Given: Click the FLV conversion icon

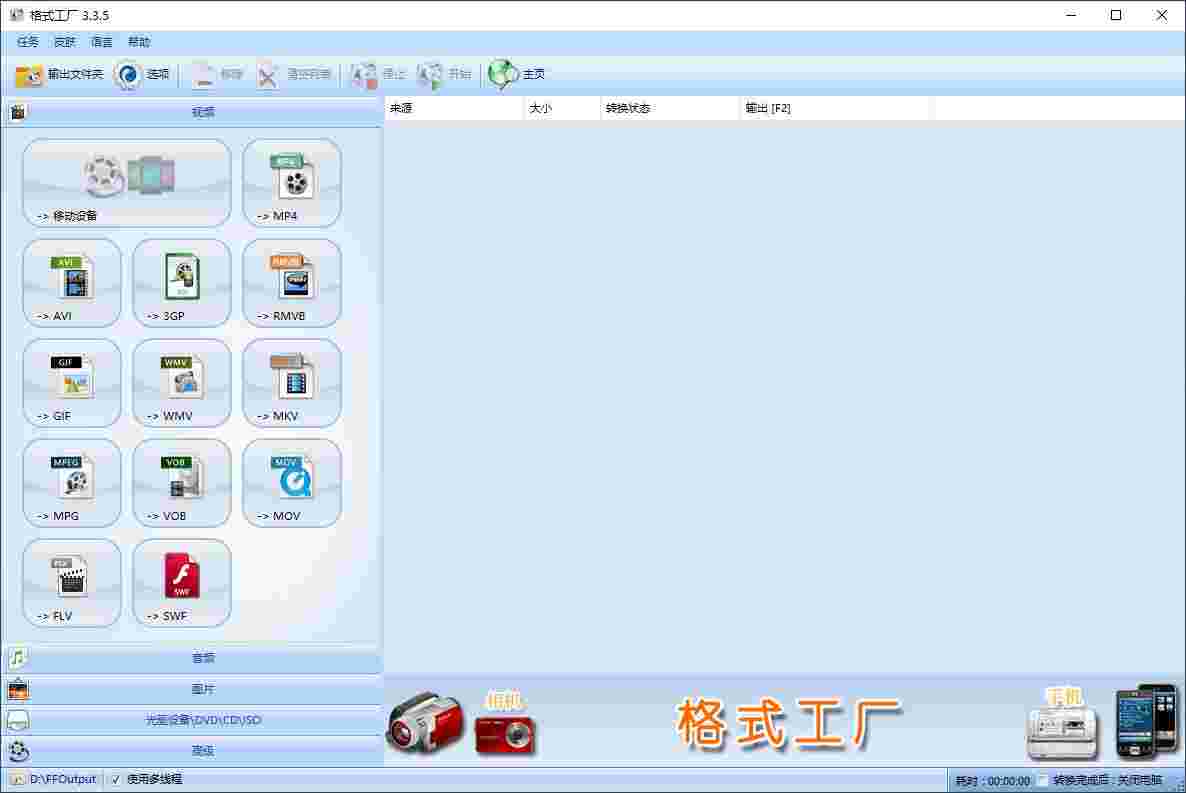Looking at the screenshot, I should tap(71, 583).
